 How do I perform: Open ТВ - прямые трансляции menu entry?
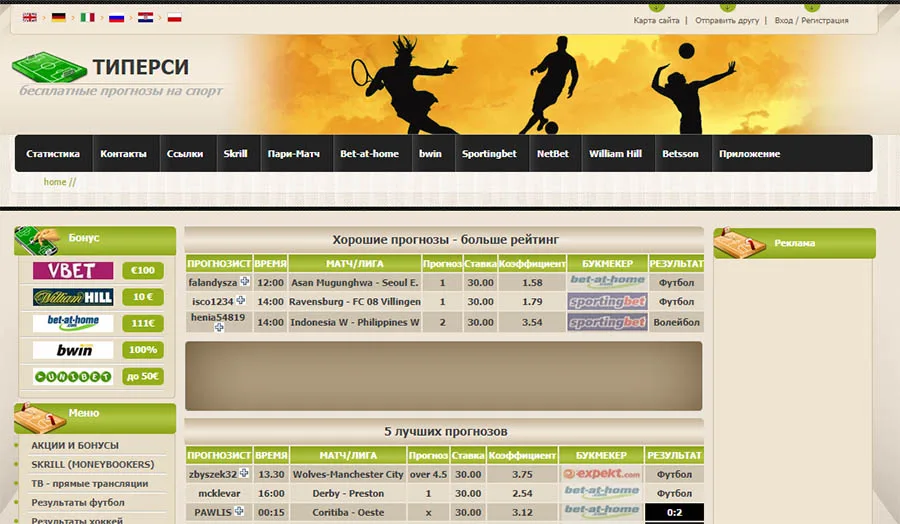click(x=90, y=483)
